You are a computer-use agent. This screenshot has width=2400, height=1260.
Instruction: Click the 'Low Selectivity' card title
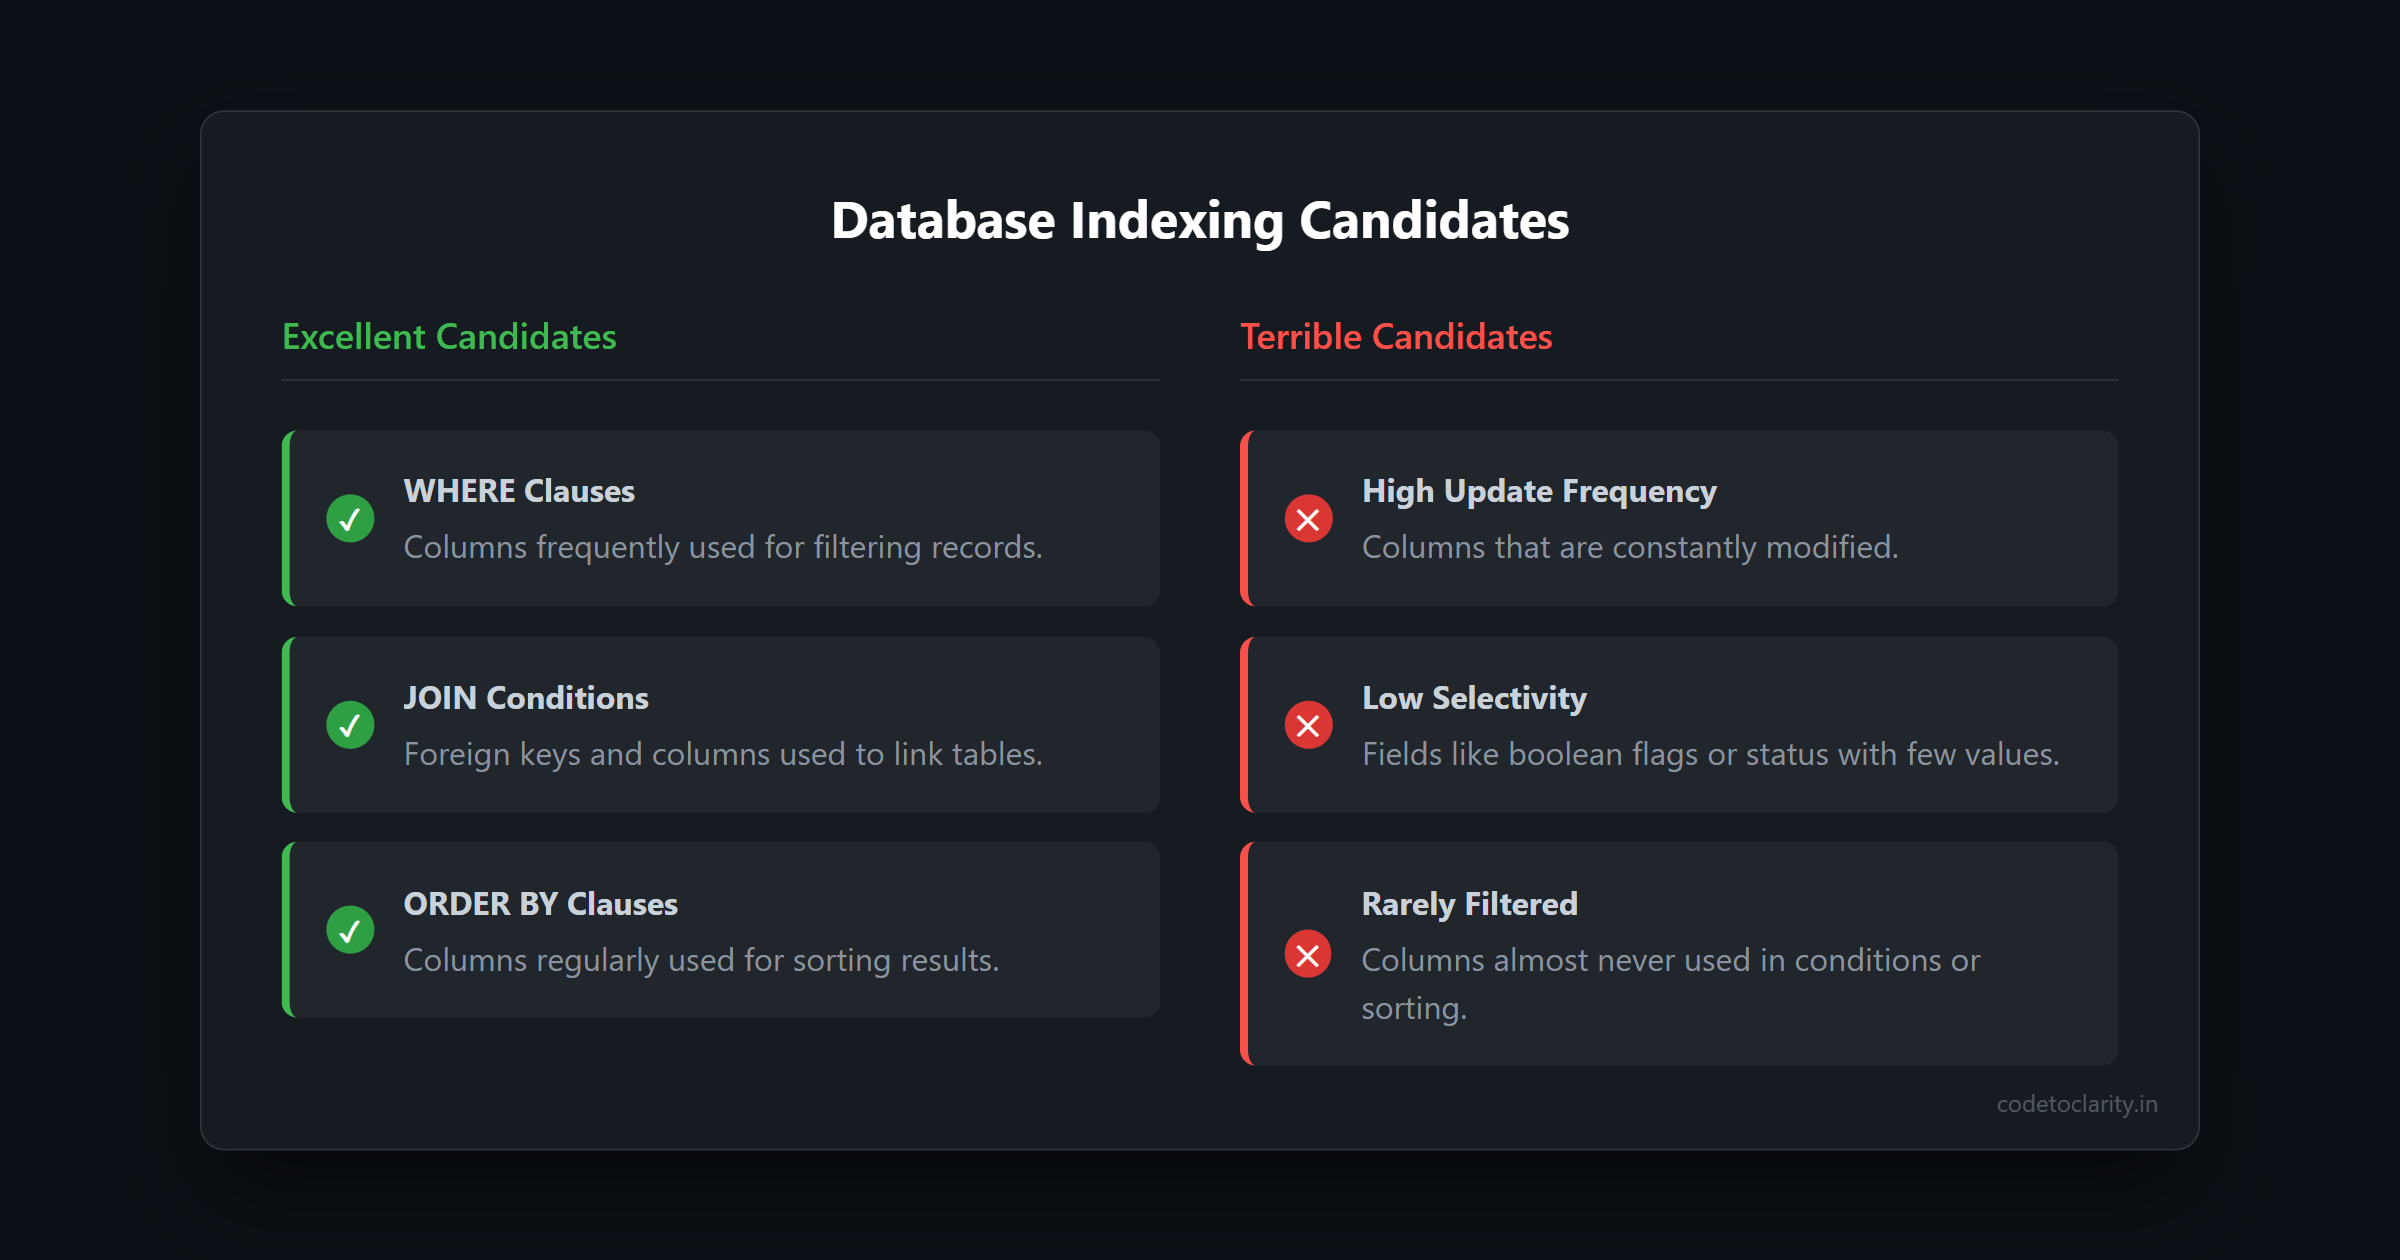click(x=1474, y=698)
